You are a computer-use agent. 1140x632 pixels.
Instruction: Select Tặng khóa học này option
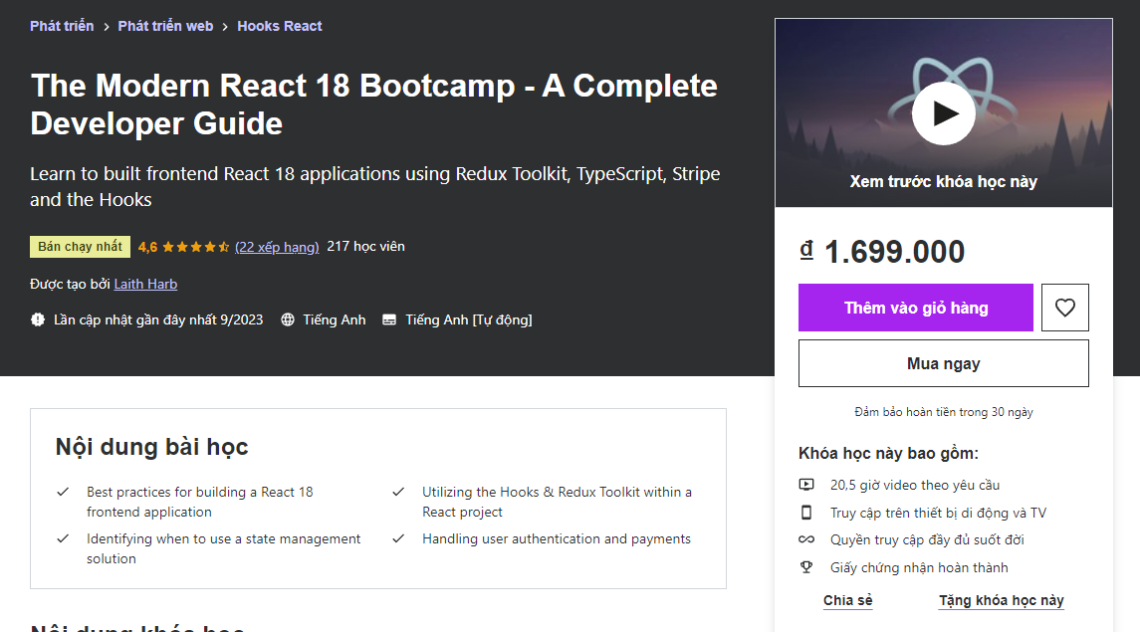coord(1001,601)
